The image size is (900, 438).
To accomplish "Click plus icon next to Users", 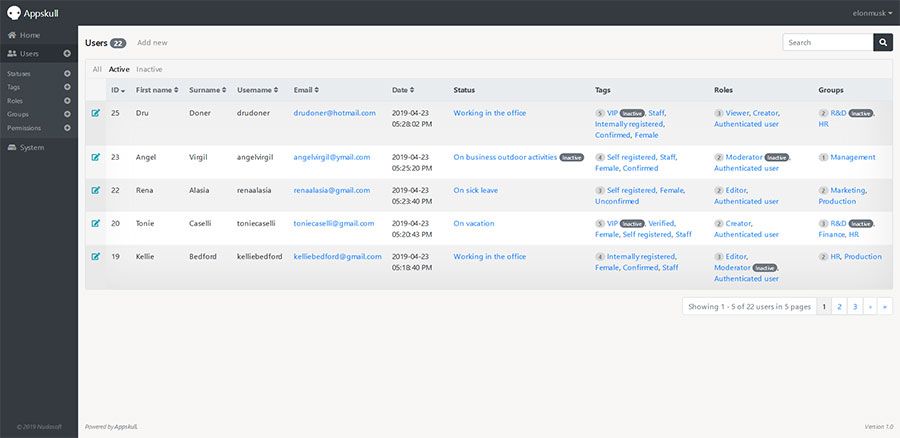I will coord(67,53).
